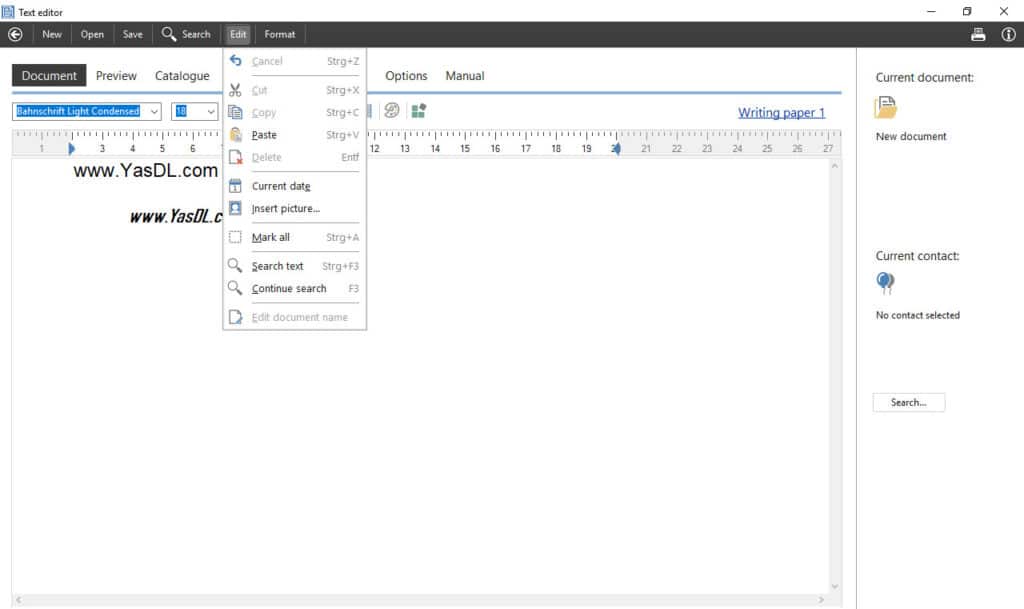
Task: Click the www.YasDL.com first text line
Action: click(x=146, y=170)
